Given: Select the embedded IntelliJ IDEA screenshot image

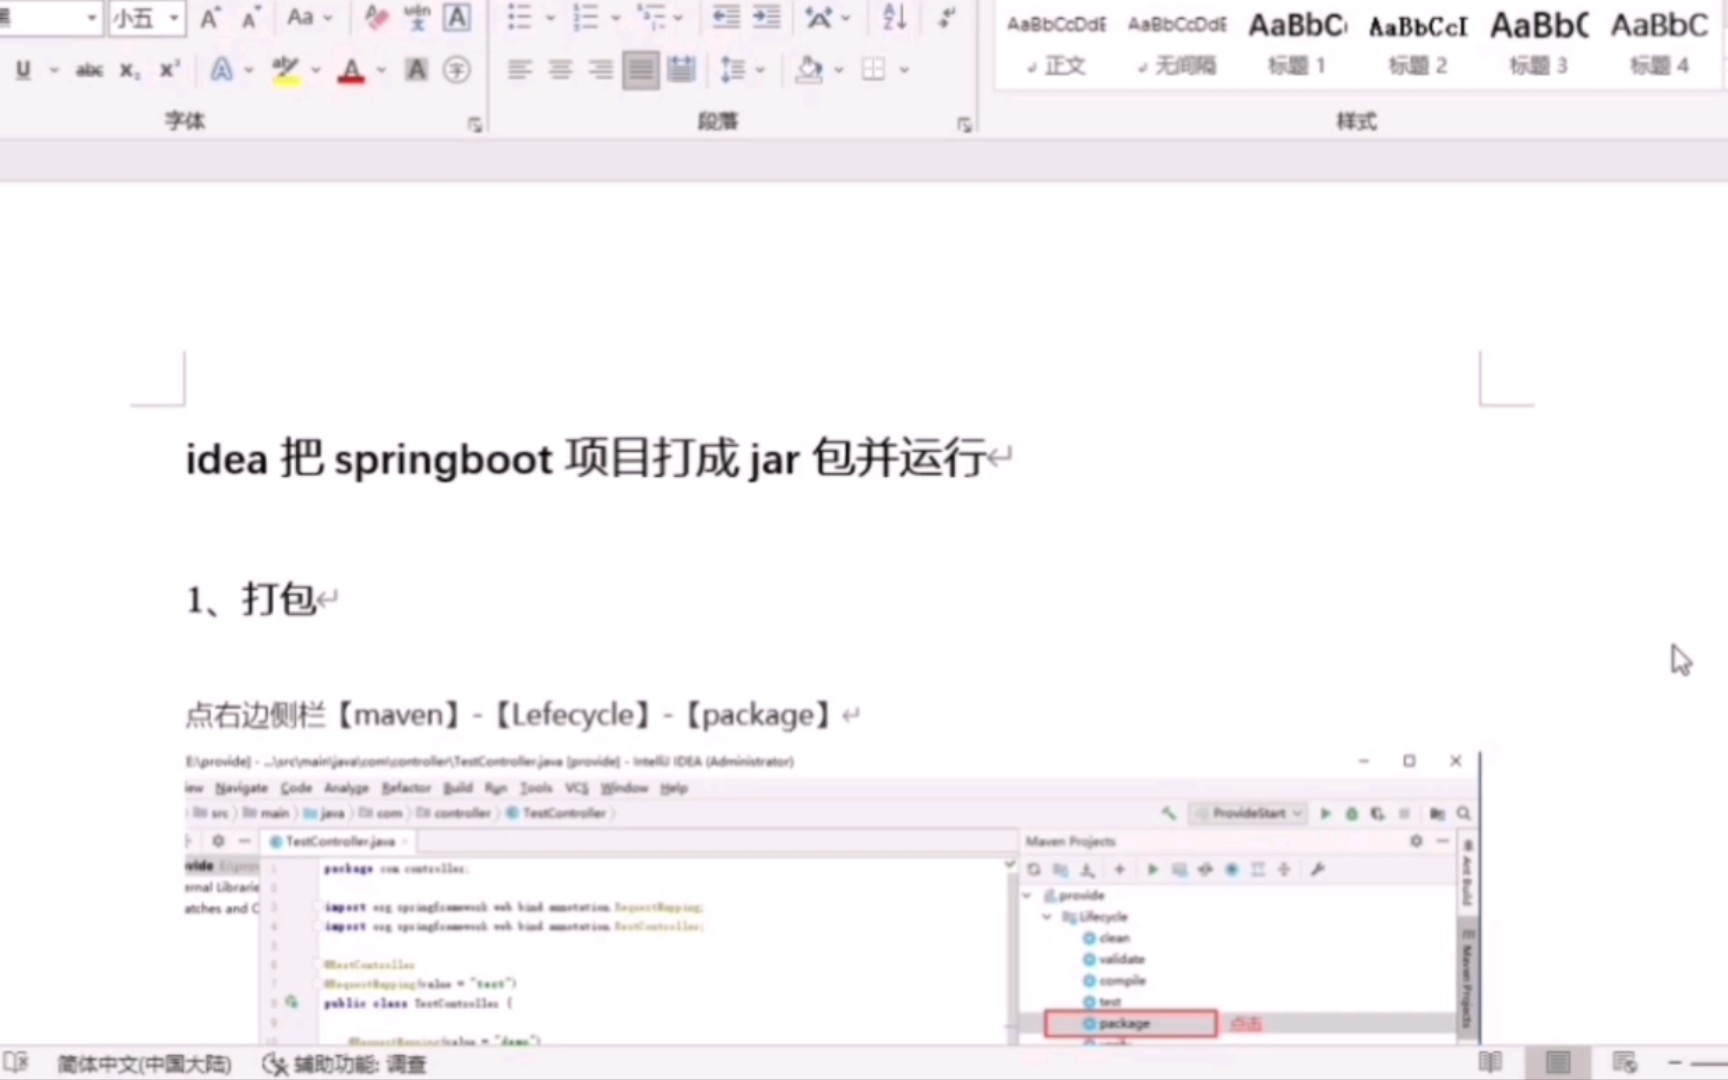Looking at the screenshot, I should 831,896.
